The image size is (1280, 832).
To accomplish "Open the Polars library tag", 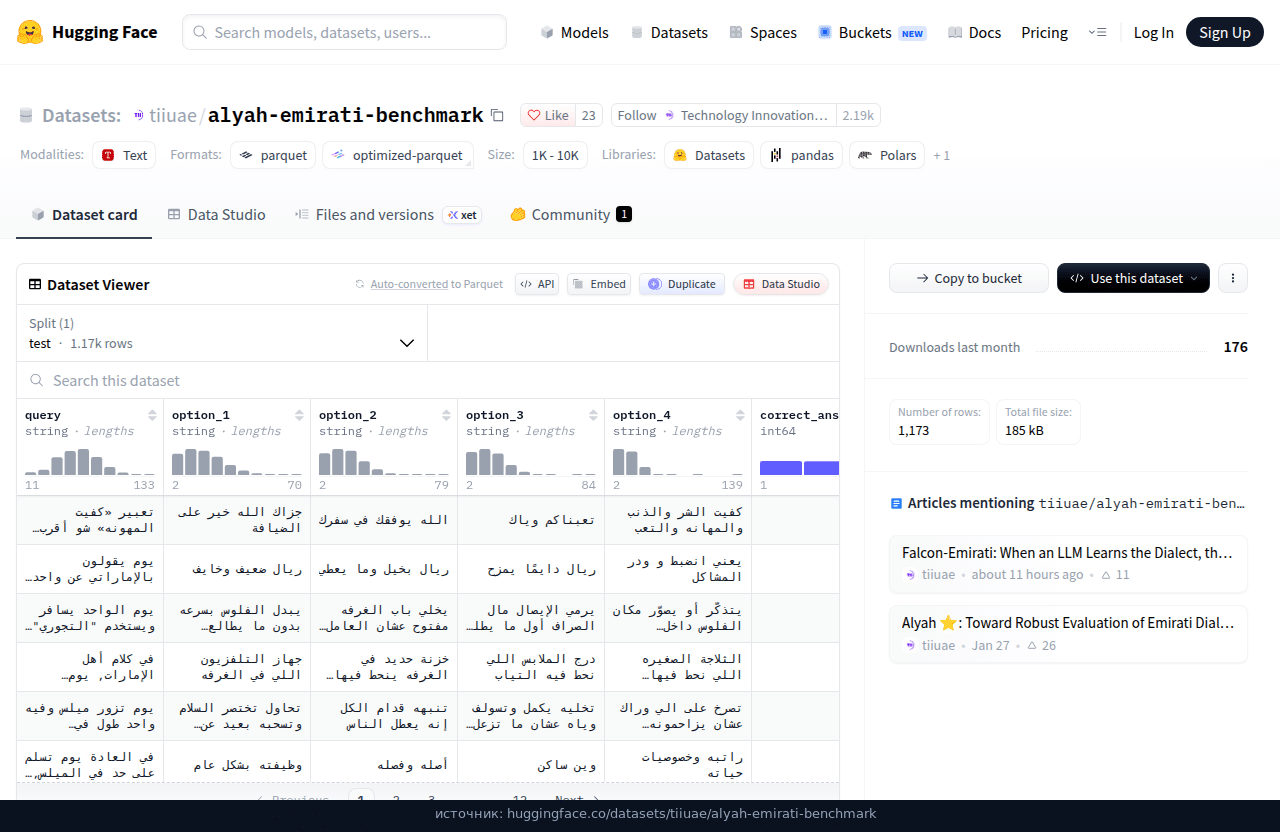I will click(887, 155).
